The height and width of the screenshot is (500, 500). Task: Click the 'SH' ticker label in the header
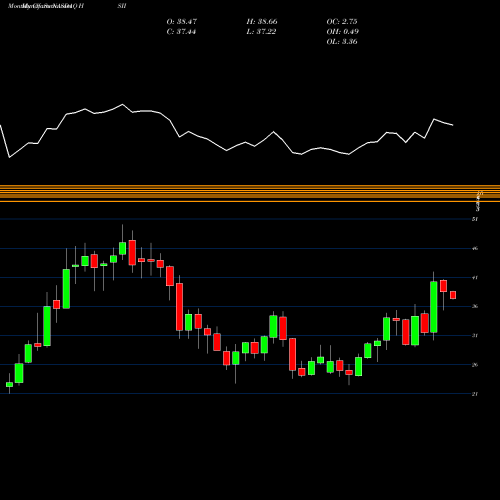point(122,6)
